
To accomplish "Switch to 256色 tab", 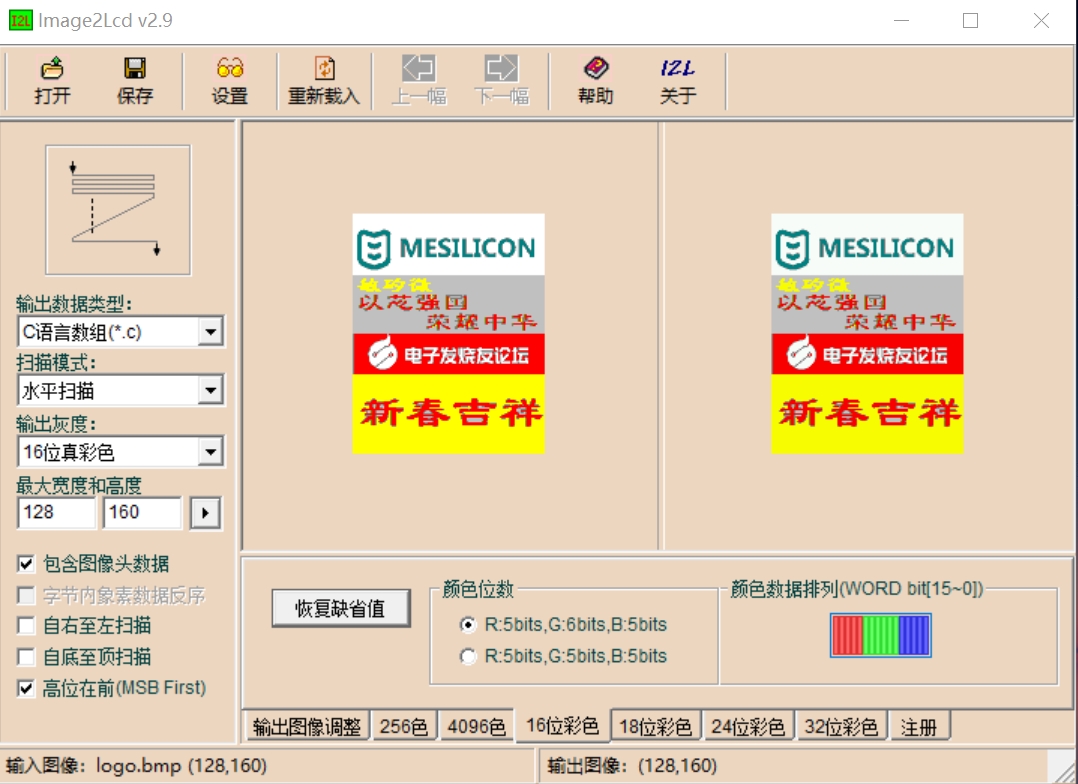I will coord(404,727).
